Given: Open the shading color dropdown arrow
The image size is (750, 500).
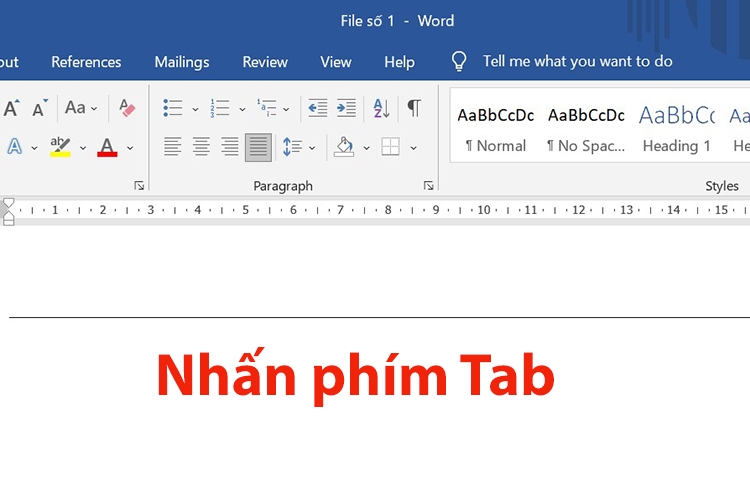Looking at the screenshot, I should click(x=366, y=148).
